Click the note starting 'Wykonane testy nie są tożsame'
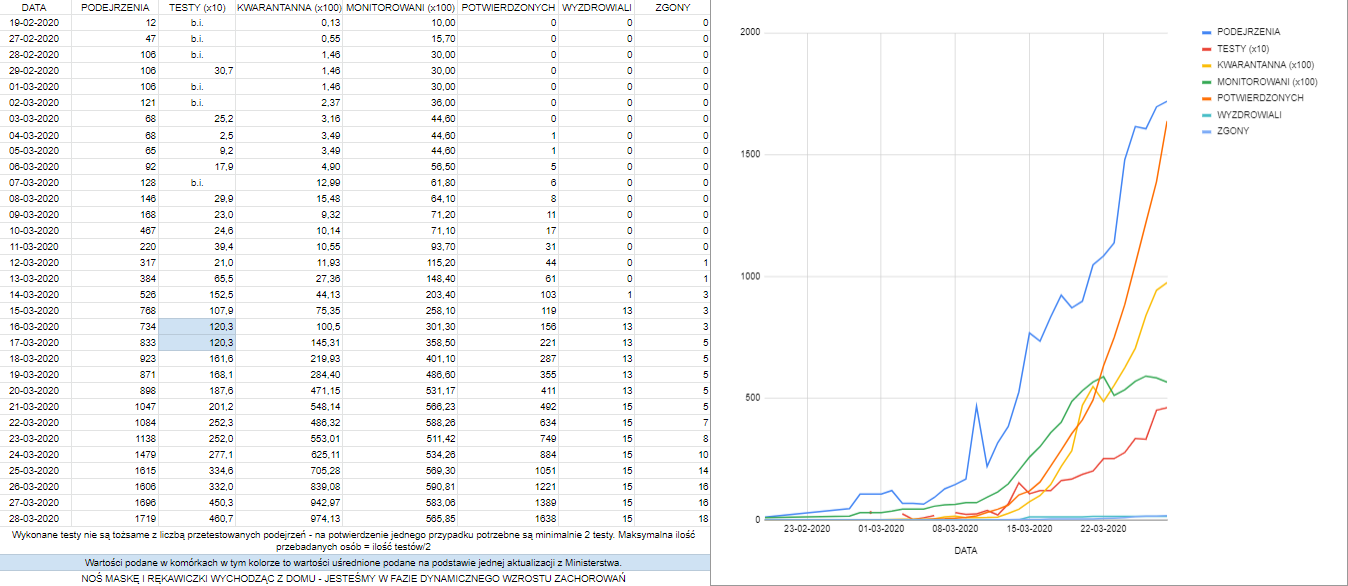The height and width of the screenshot is (586, 1348). [x=355, y=541]
